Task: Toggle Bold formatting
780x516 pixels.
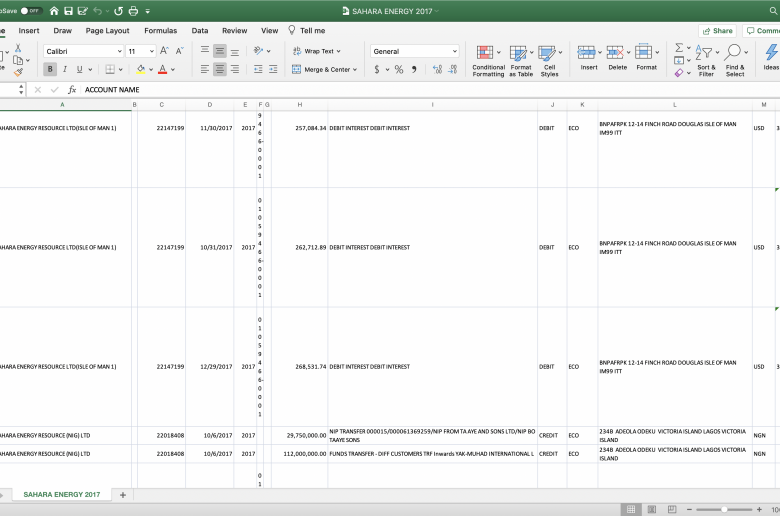Action: 50,69
